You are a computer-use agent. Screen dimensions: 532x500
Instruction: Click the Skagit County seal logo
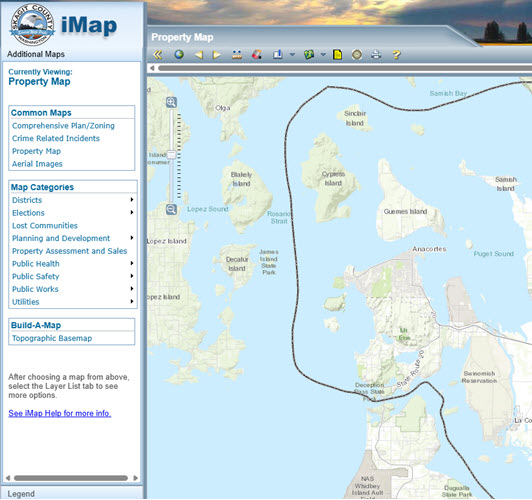click(32, 25)
